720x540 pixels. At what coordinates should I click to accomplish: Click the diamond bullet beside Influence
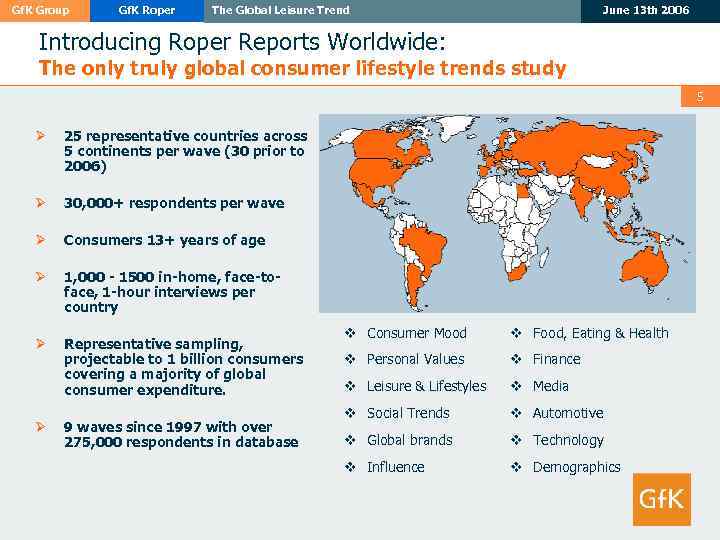click(x=350, y=467)
